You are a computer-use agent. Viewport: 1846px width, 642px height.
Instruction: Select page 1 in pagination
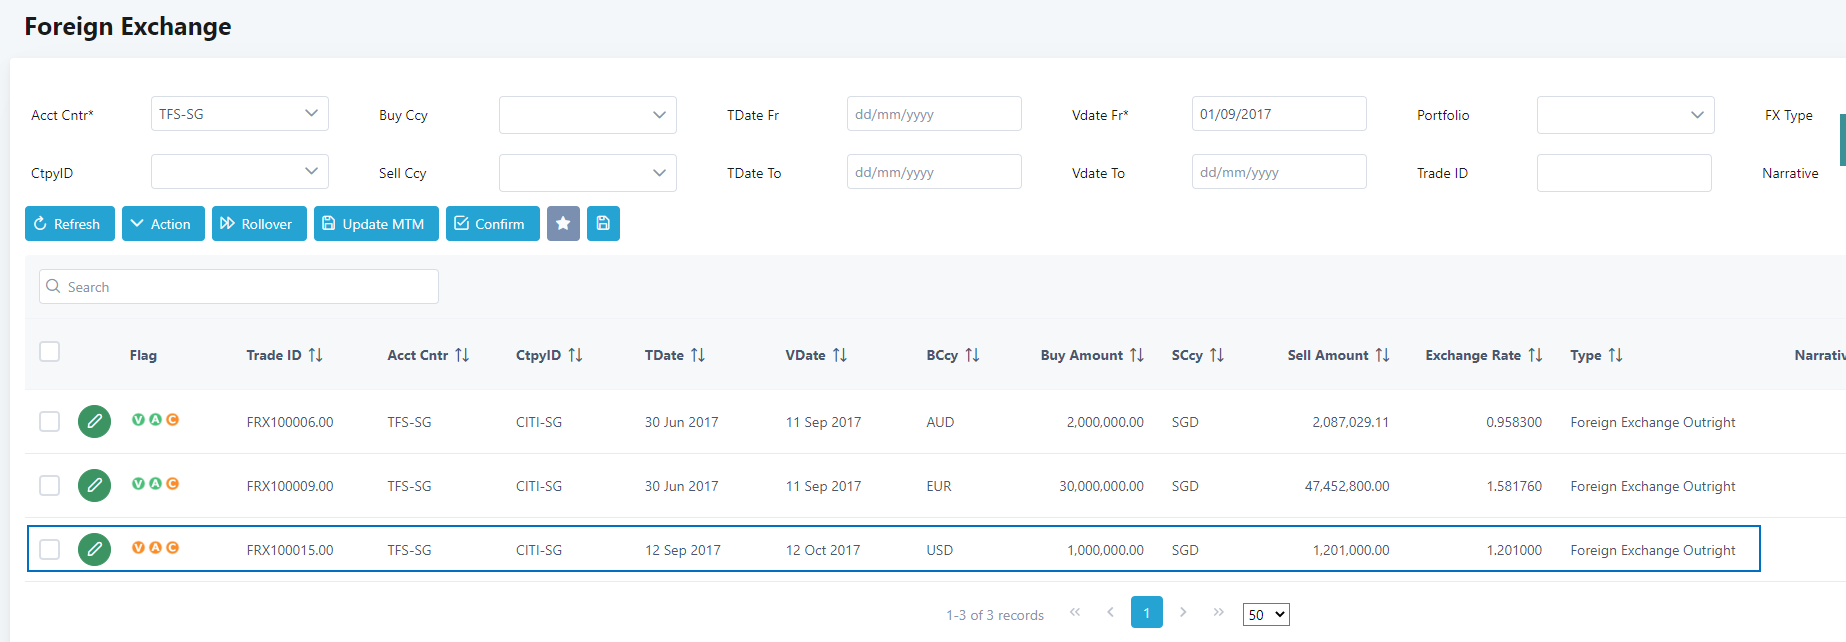[x=1146, y=612]
